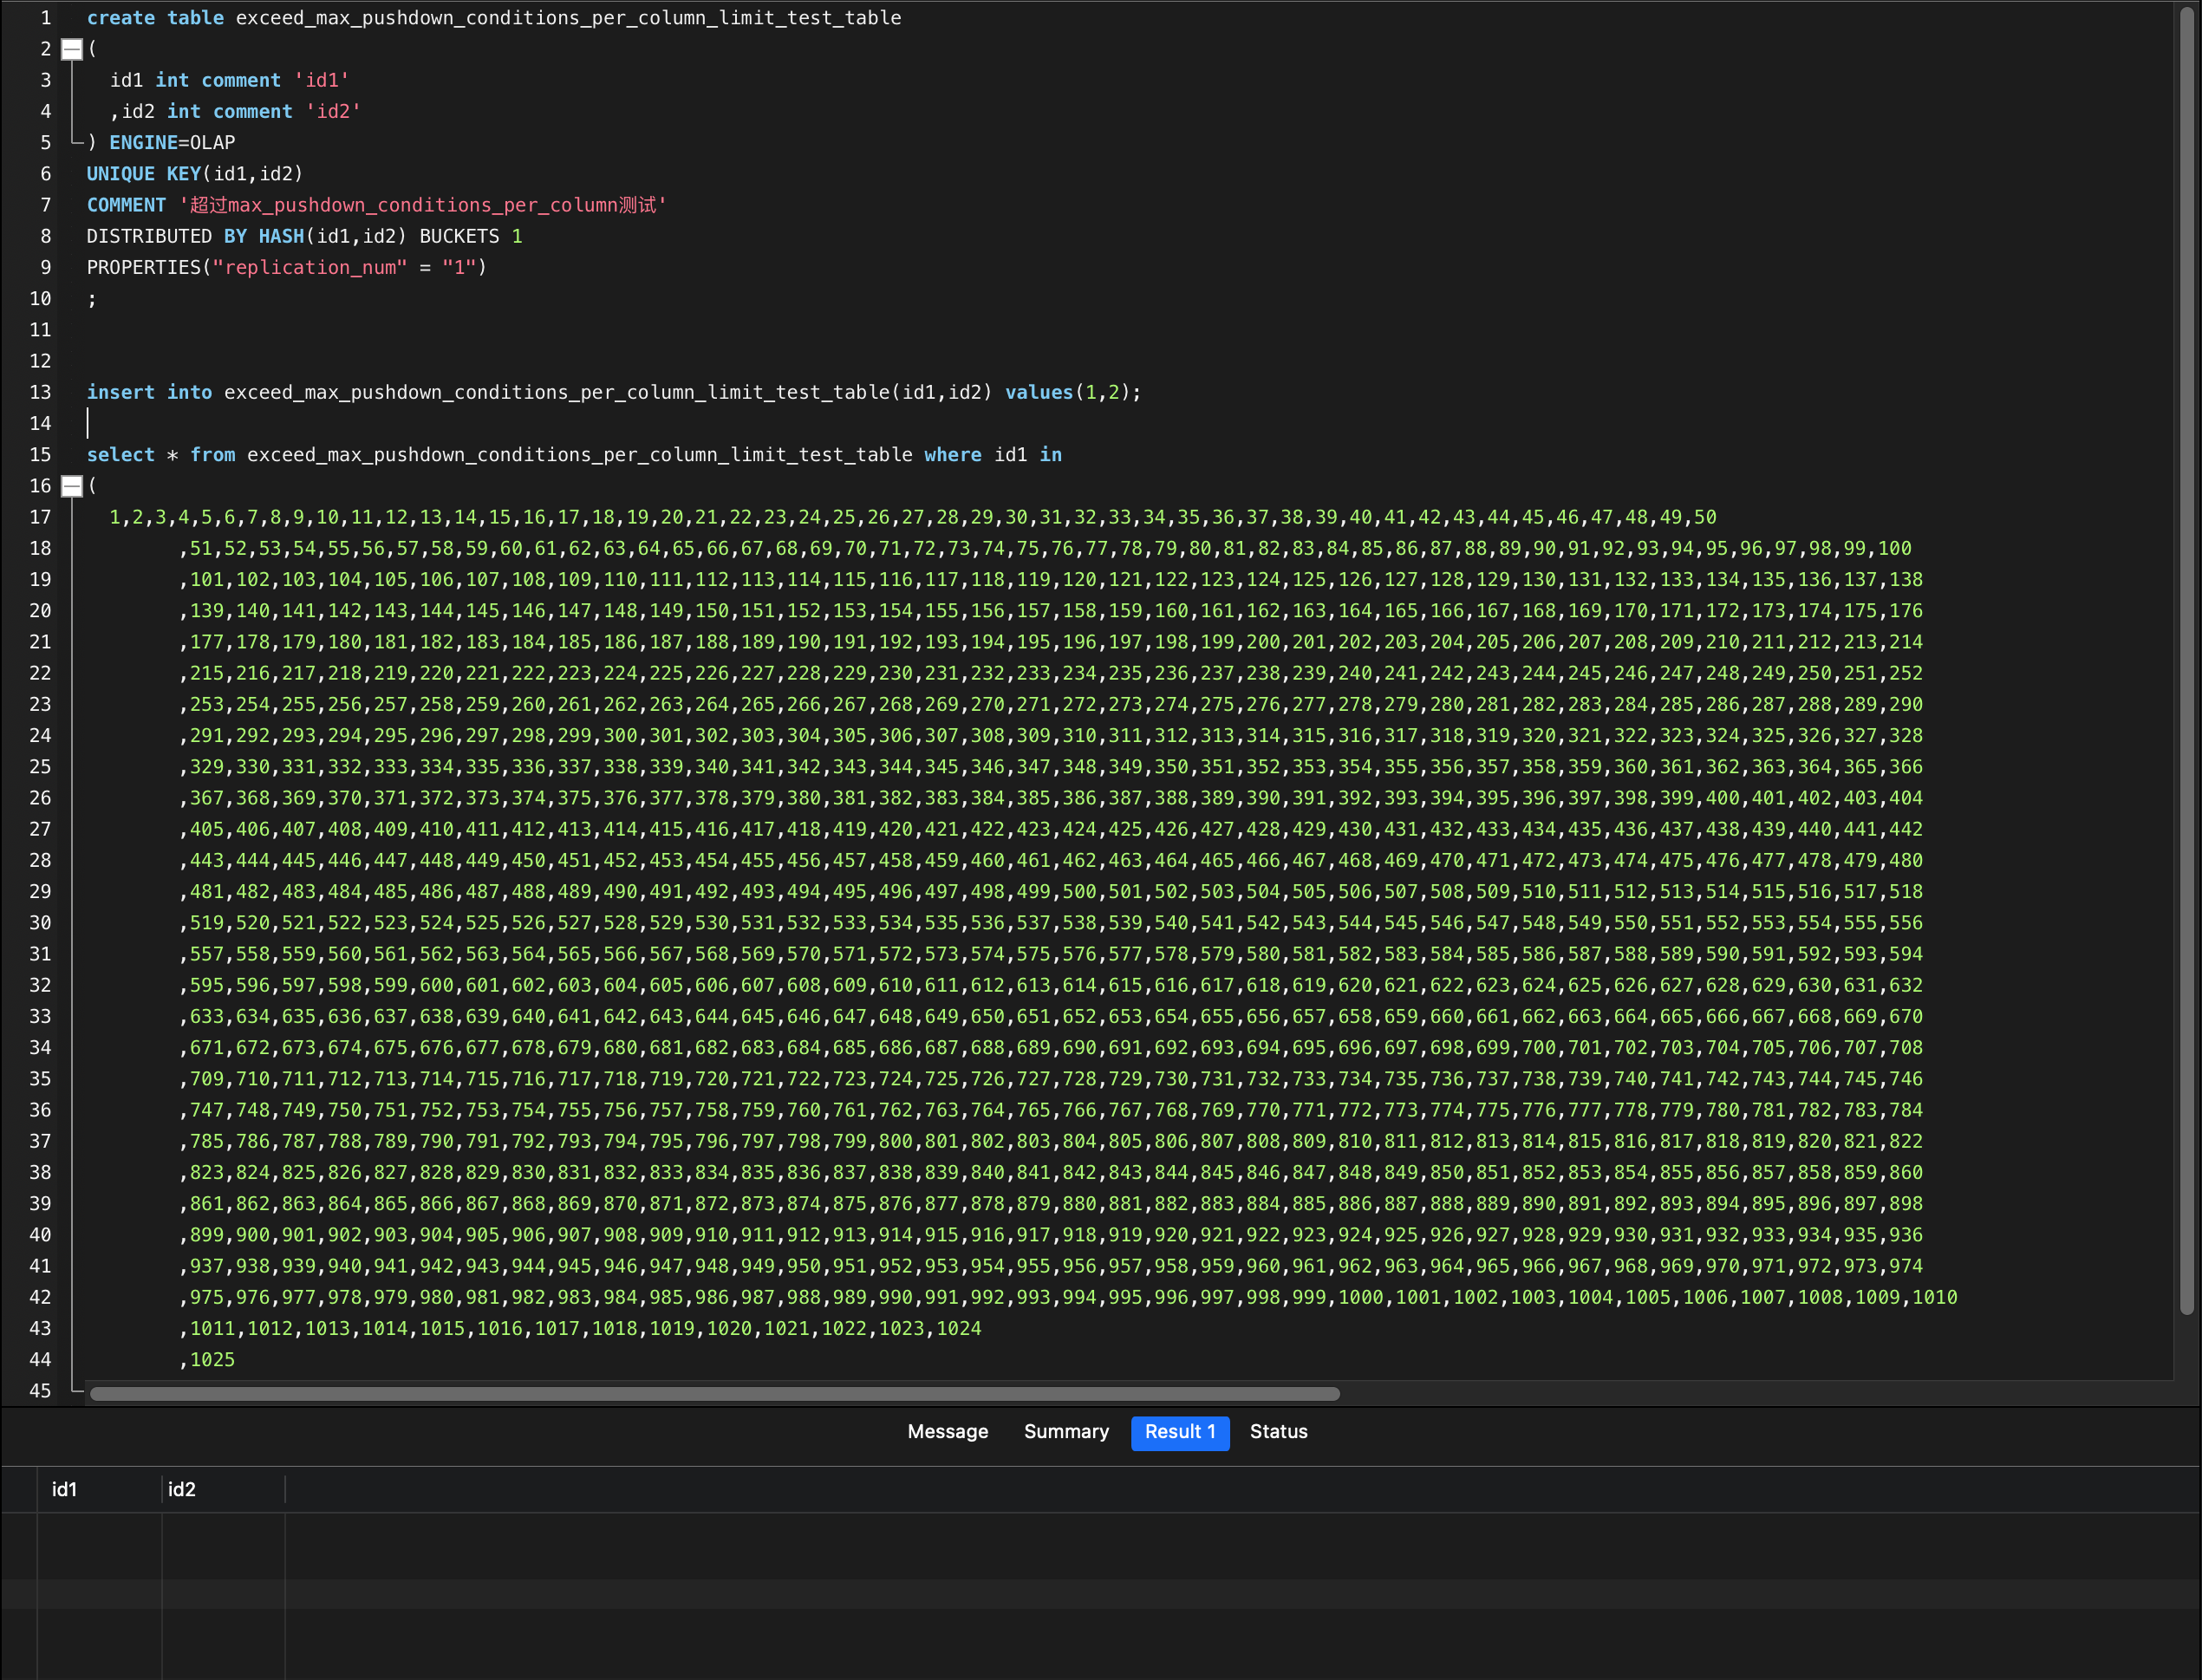The width and height of the screenshot is (2202, 1680).
Task: Click the id2 column header
Action: (x=182, y=1489)
